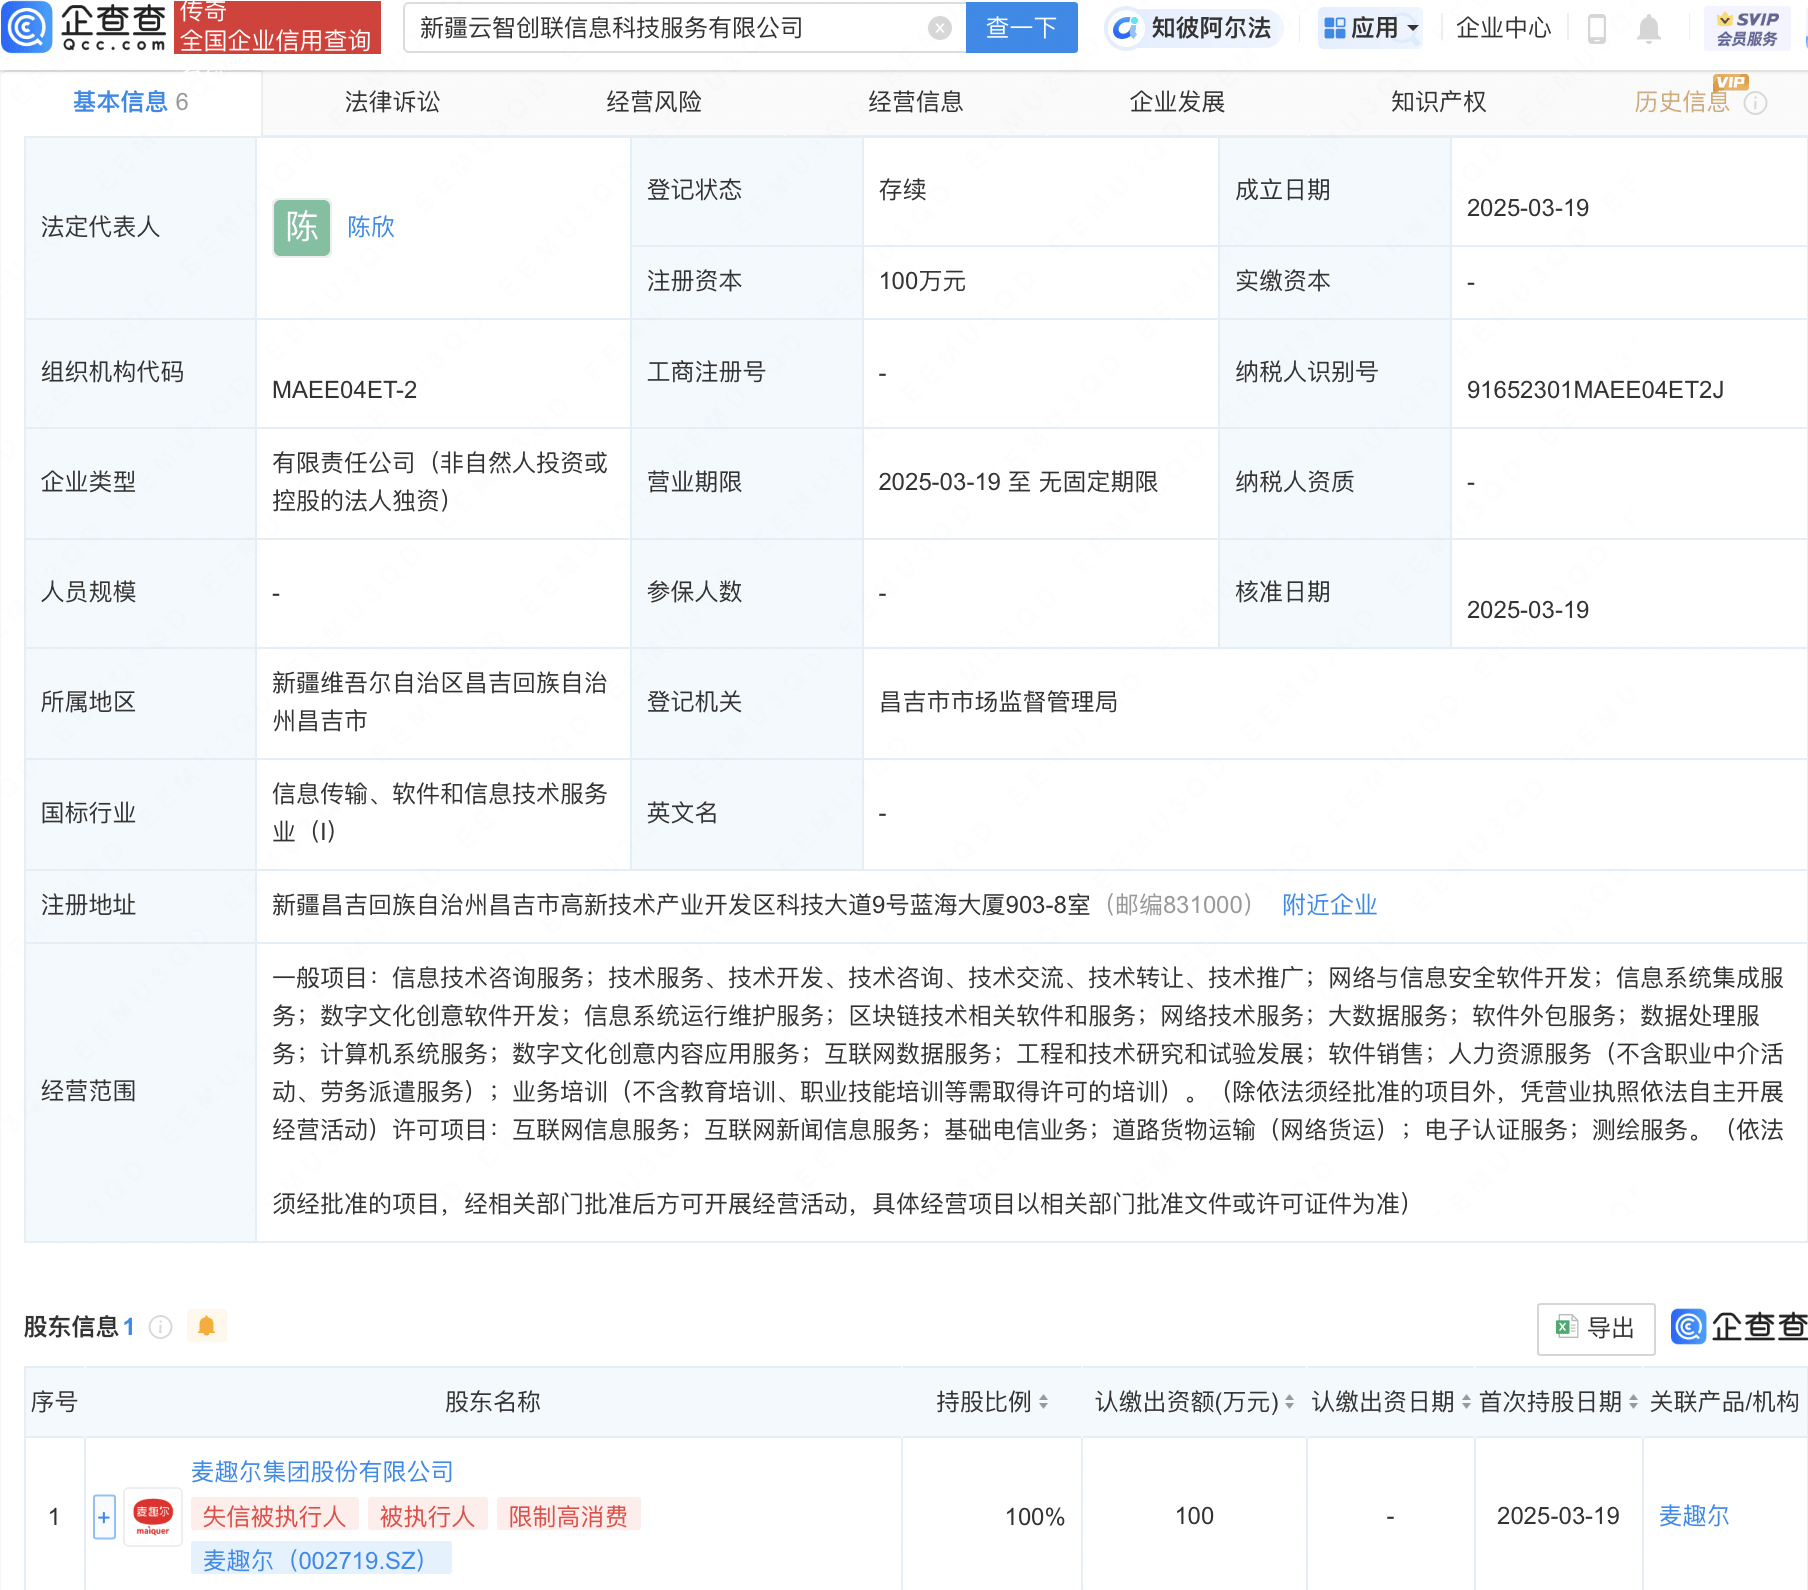This screenshot has width=1808, height=1590.
Task: Click registration status 存续
Action: 902,190
